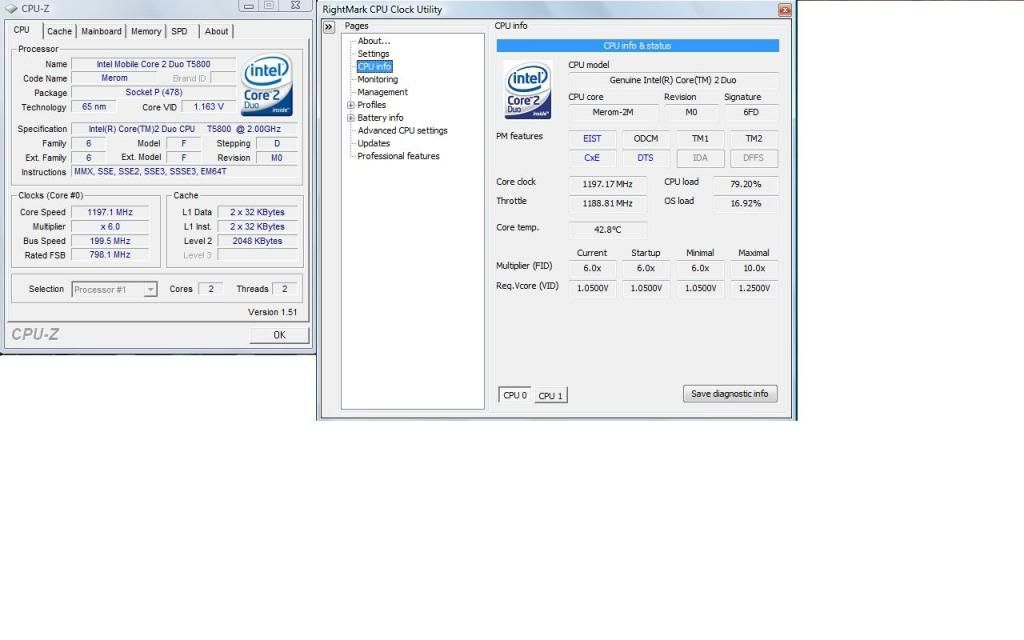This screenshot has width=1024, height=640.
Task: Click the Save diagnostic info button
Action: click(730, 394)
